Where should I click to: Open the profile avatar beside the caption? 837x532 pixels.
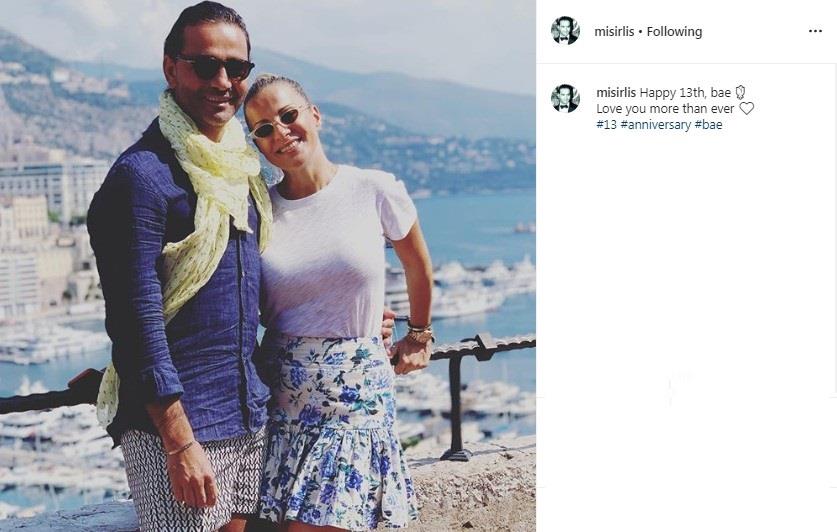point(565,98)
